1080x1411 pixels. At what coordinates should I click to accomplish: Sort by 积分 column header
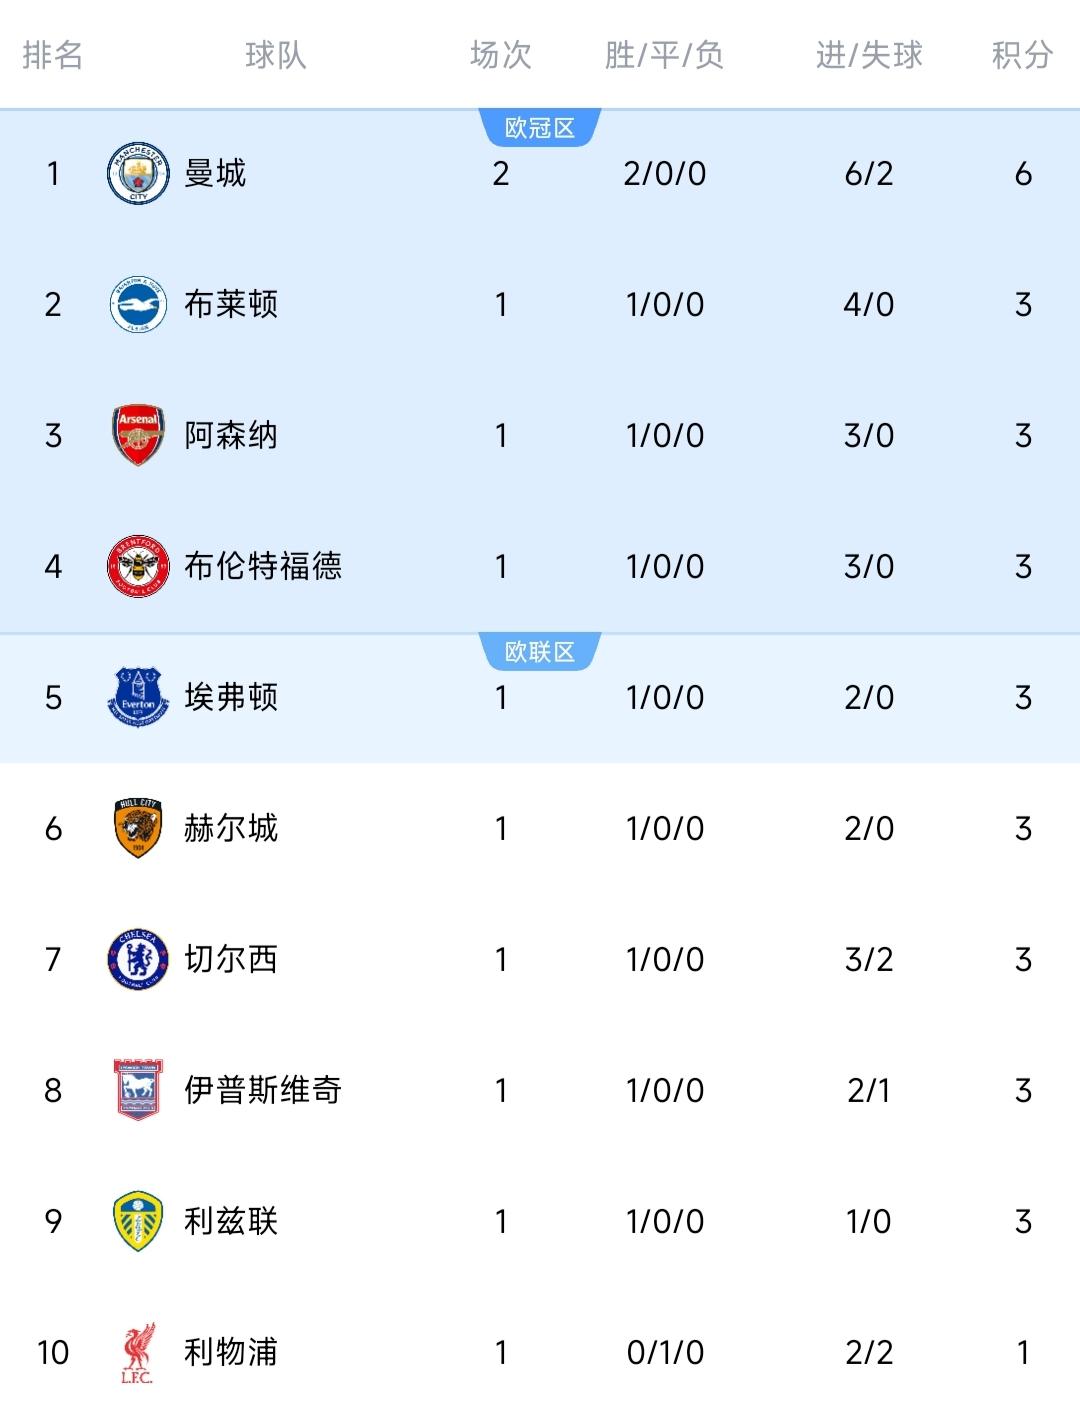pos(1022,54)
